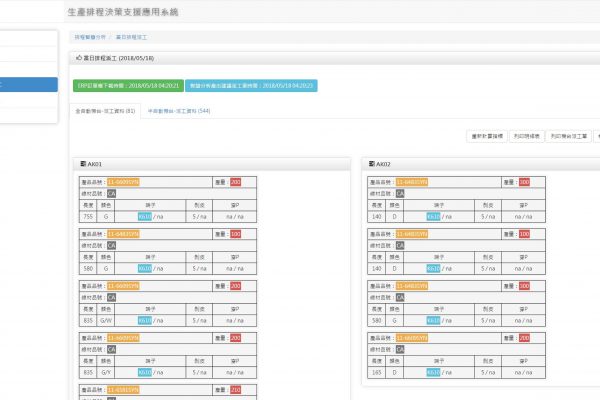600x400 pixels.
Task: Click the blue K610 badge in AK01 580 row
Action: point(145,269)
